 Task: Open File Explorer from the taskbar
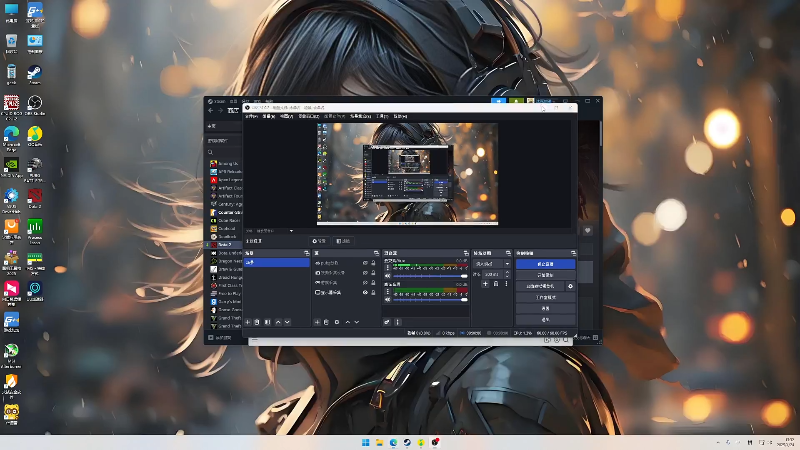[x=379, y=442]
